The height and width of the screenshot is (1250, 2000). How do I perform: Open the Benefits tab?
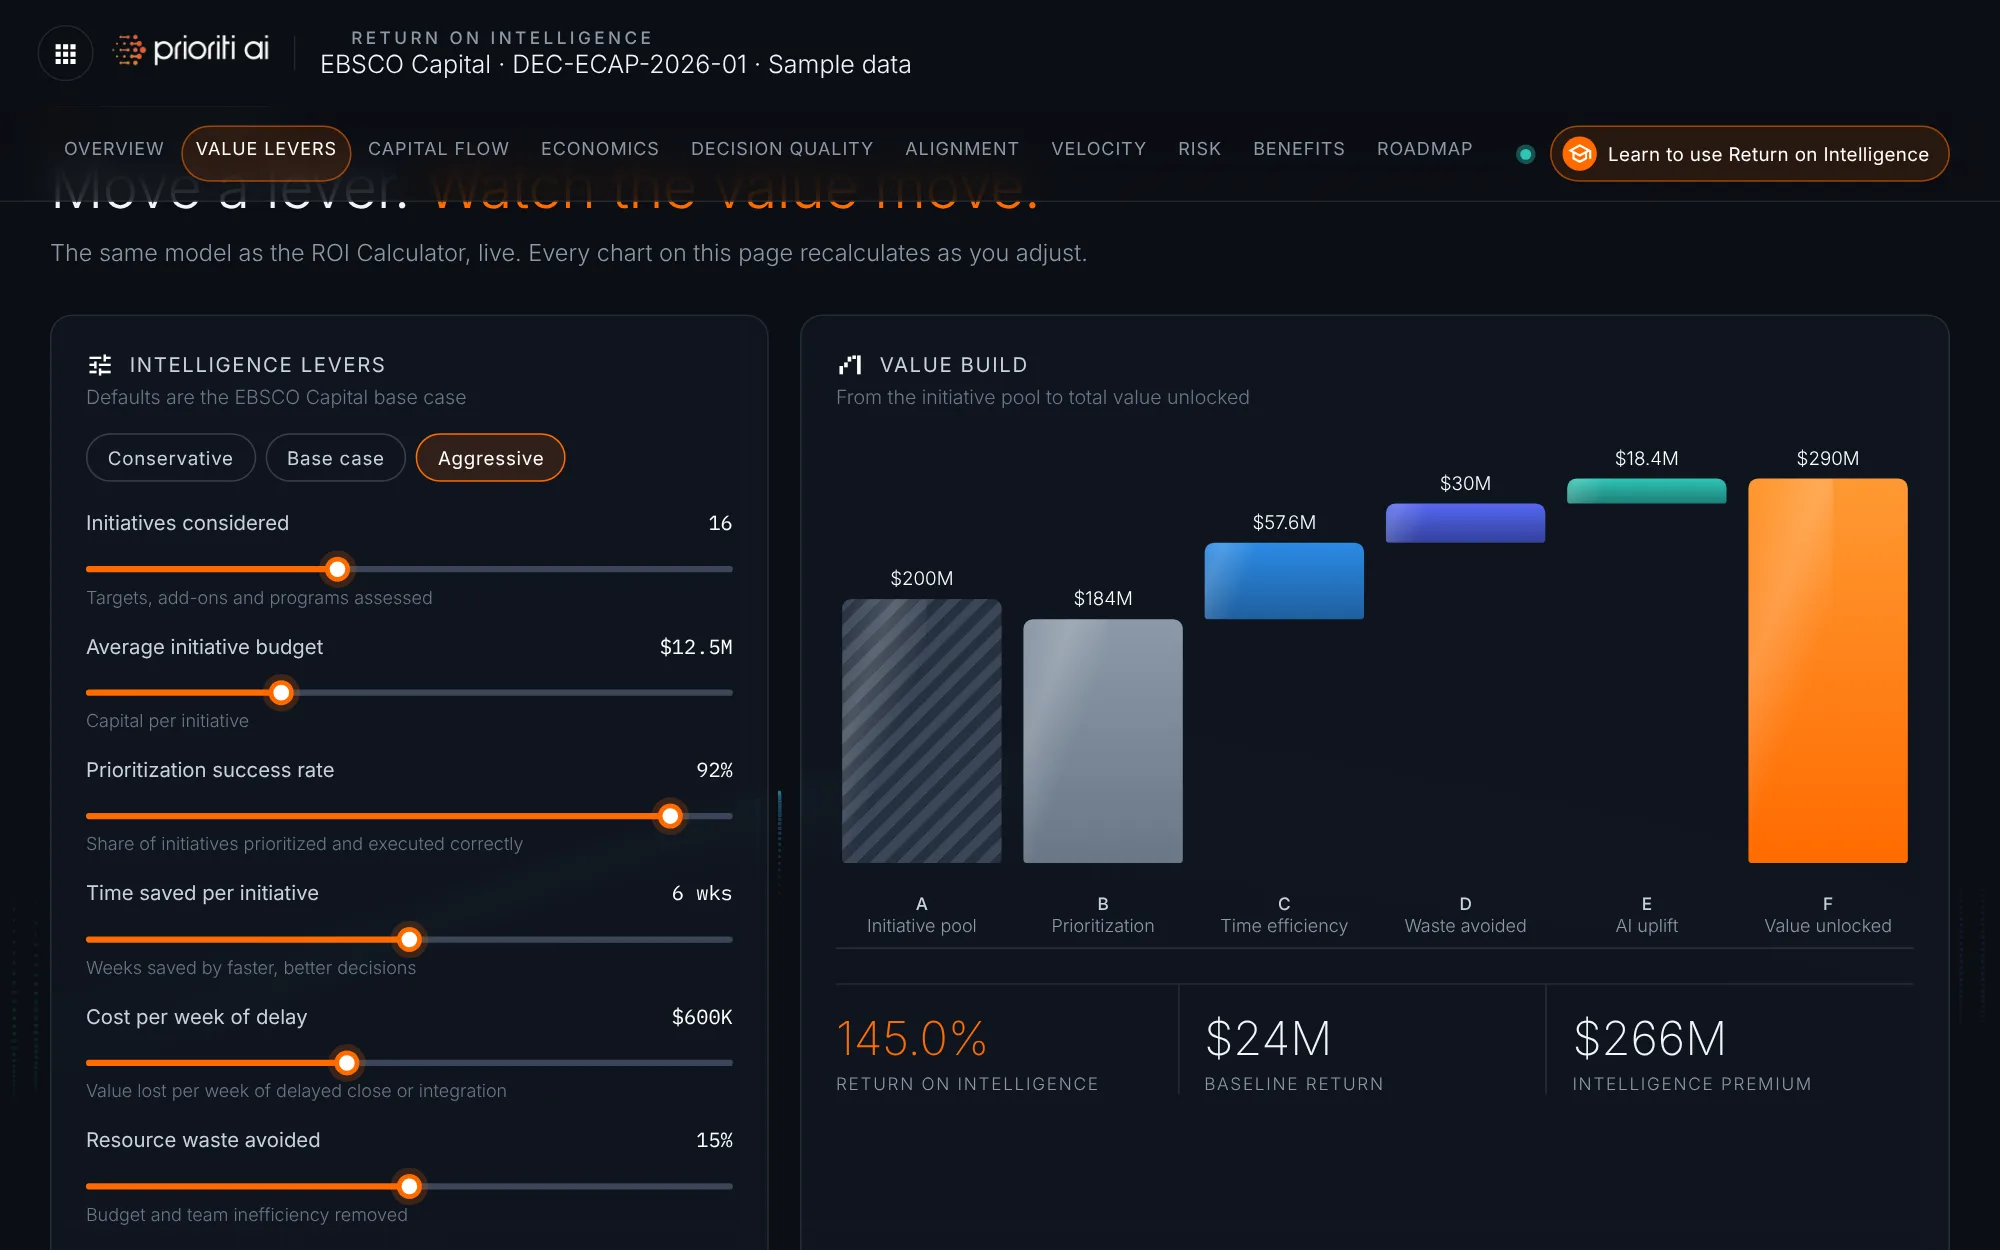1299,149
